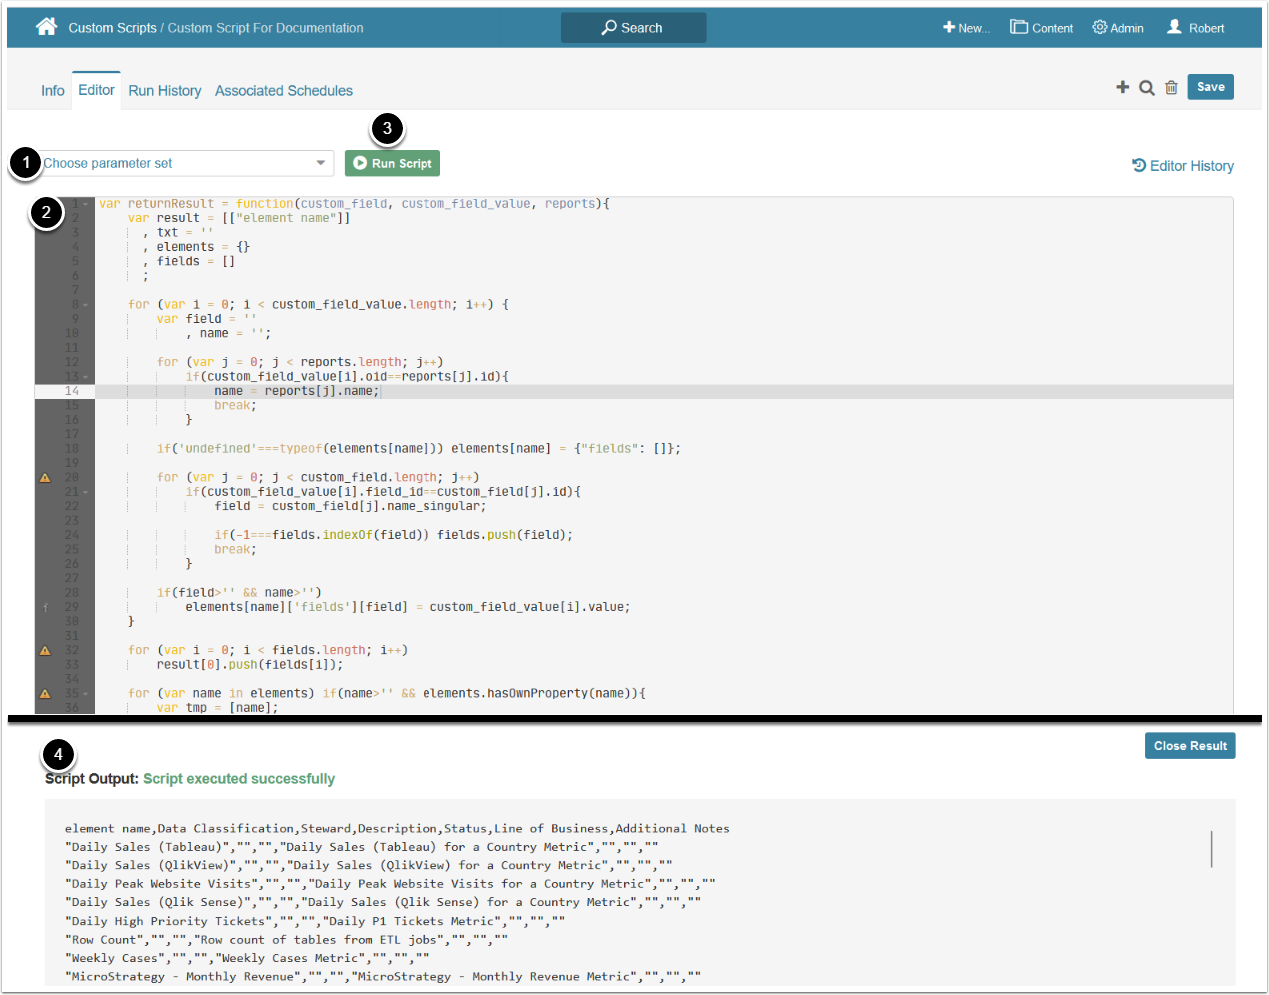Collapse code fold arrow on line 1
Image resolution: width=1269 pixels, height=995 pixels.
coord(86,204)
